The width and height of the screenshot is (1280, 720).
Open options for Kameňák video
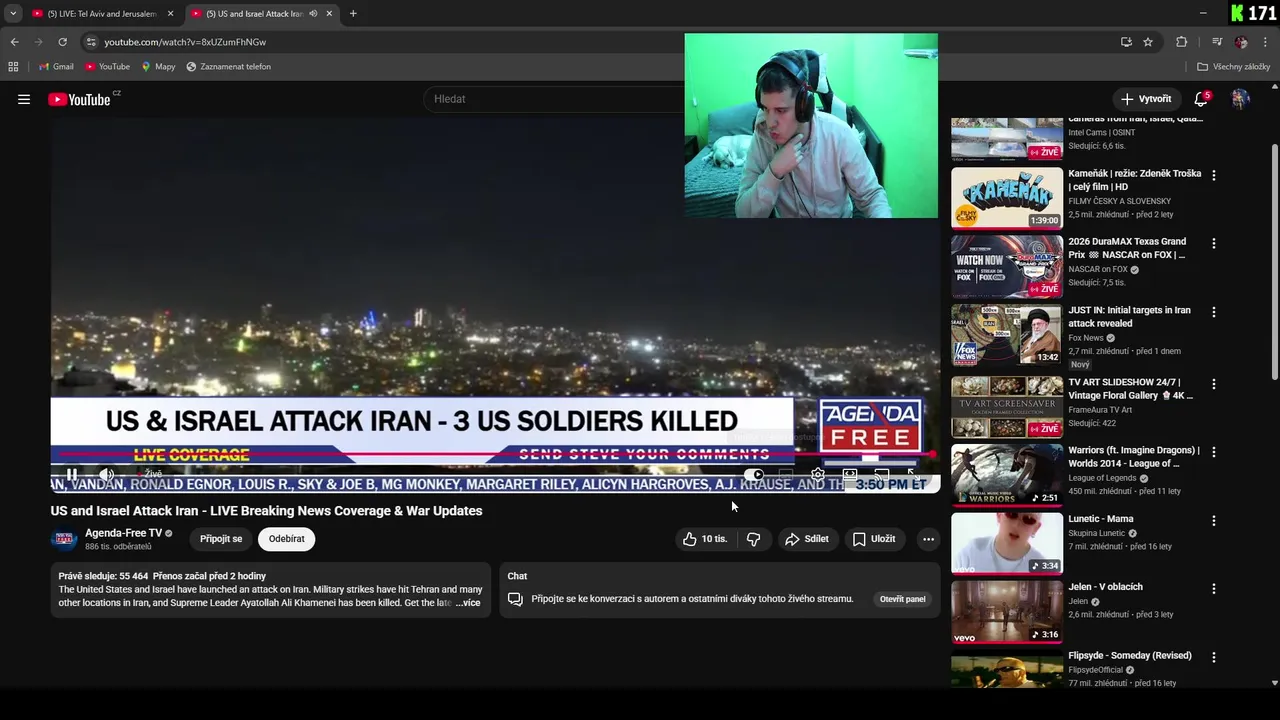pos(1214,175)
